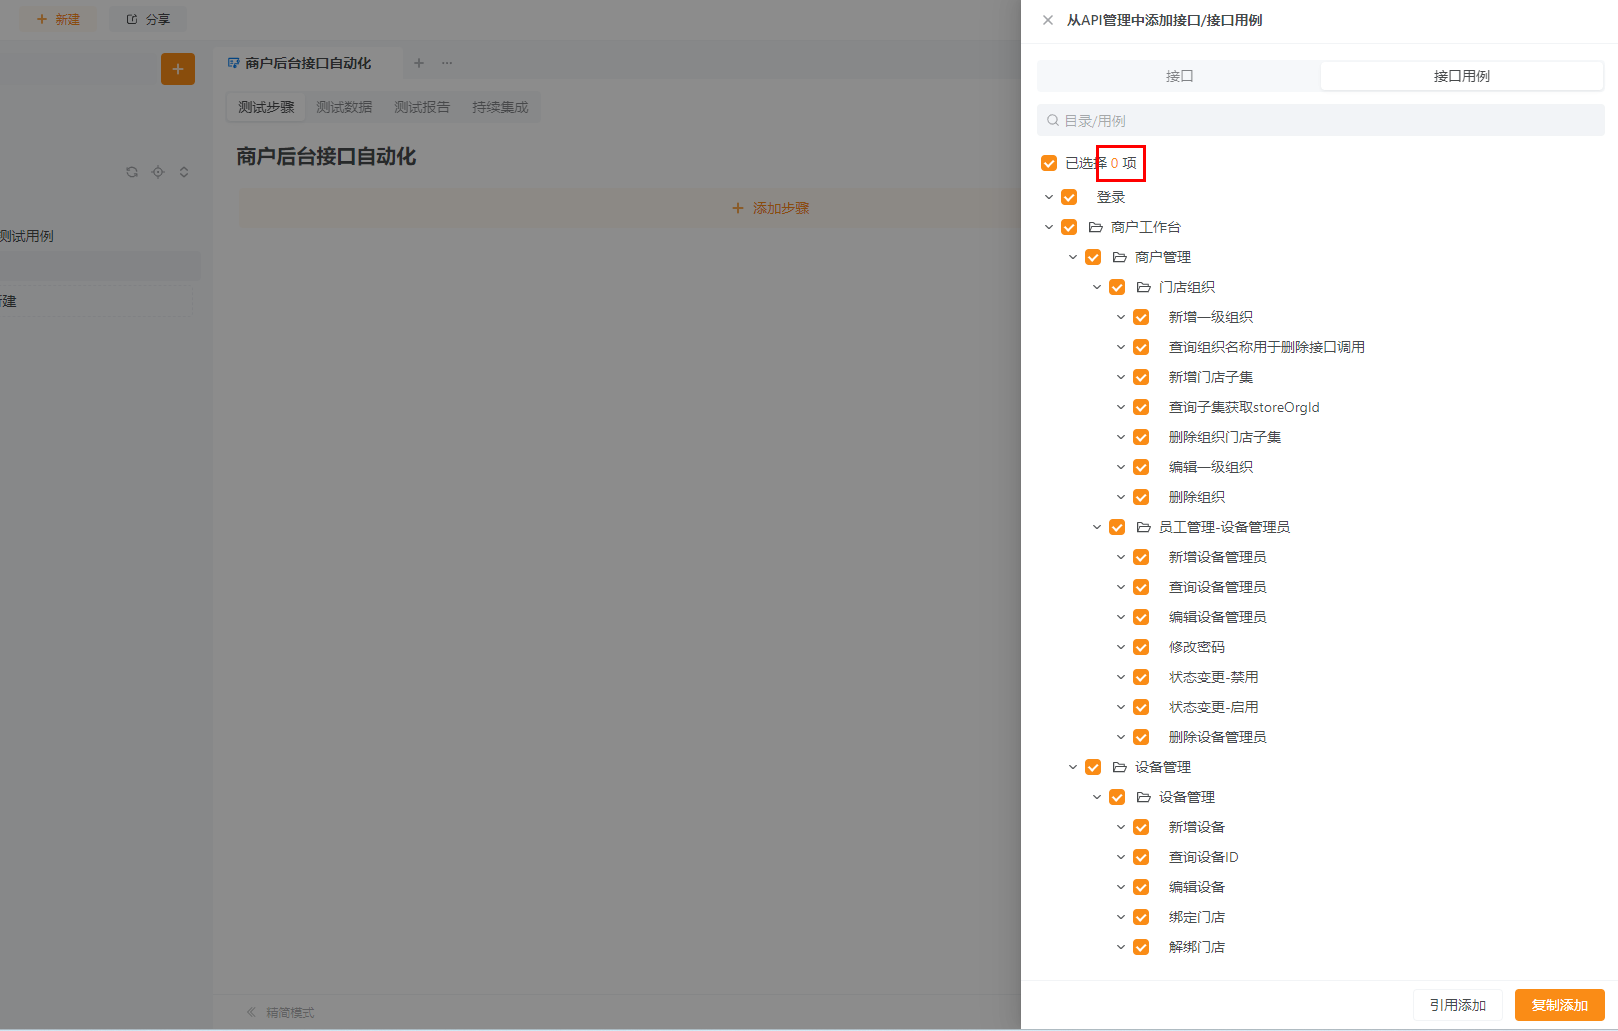
Task: Select the 查询设备管理员 row
Action: click(x=1217, y=587)
